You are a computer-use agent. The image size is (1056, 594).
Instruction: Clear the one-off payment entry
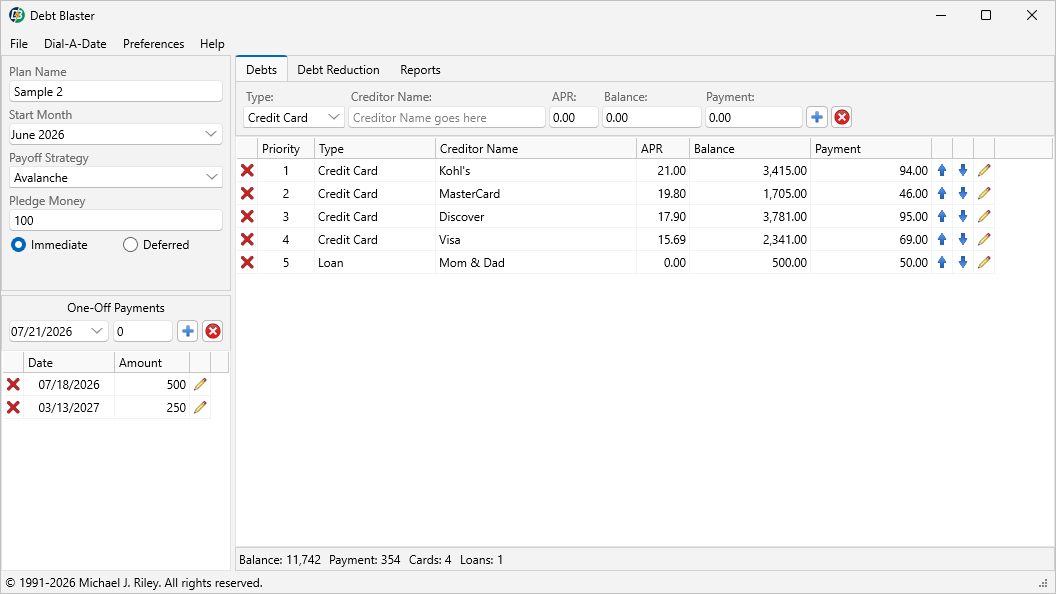point(213,331)
